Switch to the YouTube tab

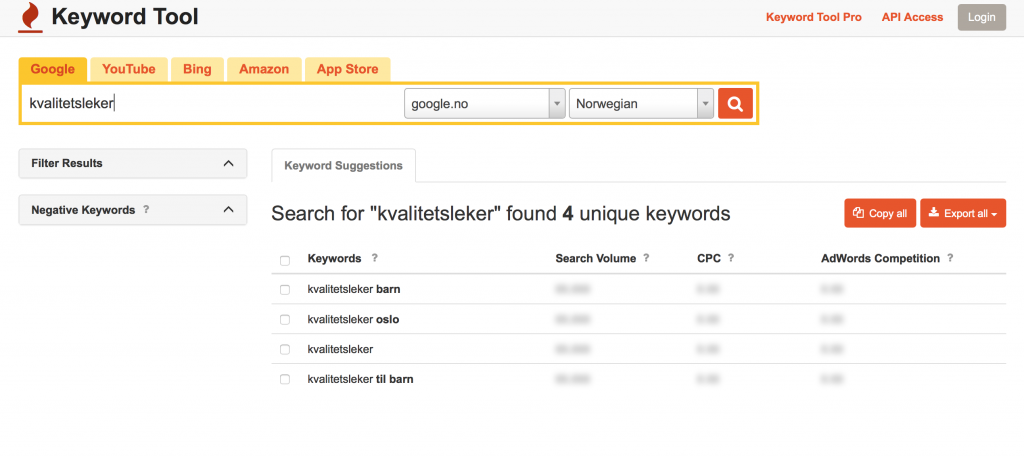coord(129,69)
